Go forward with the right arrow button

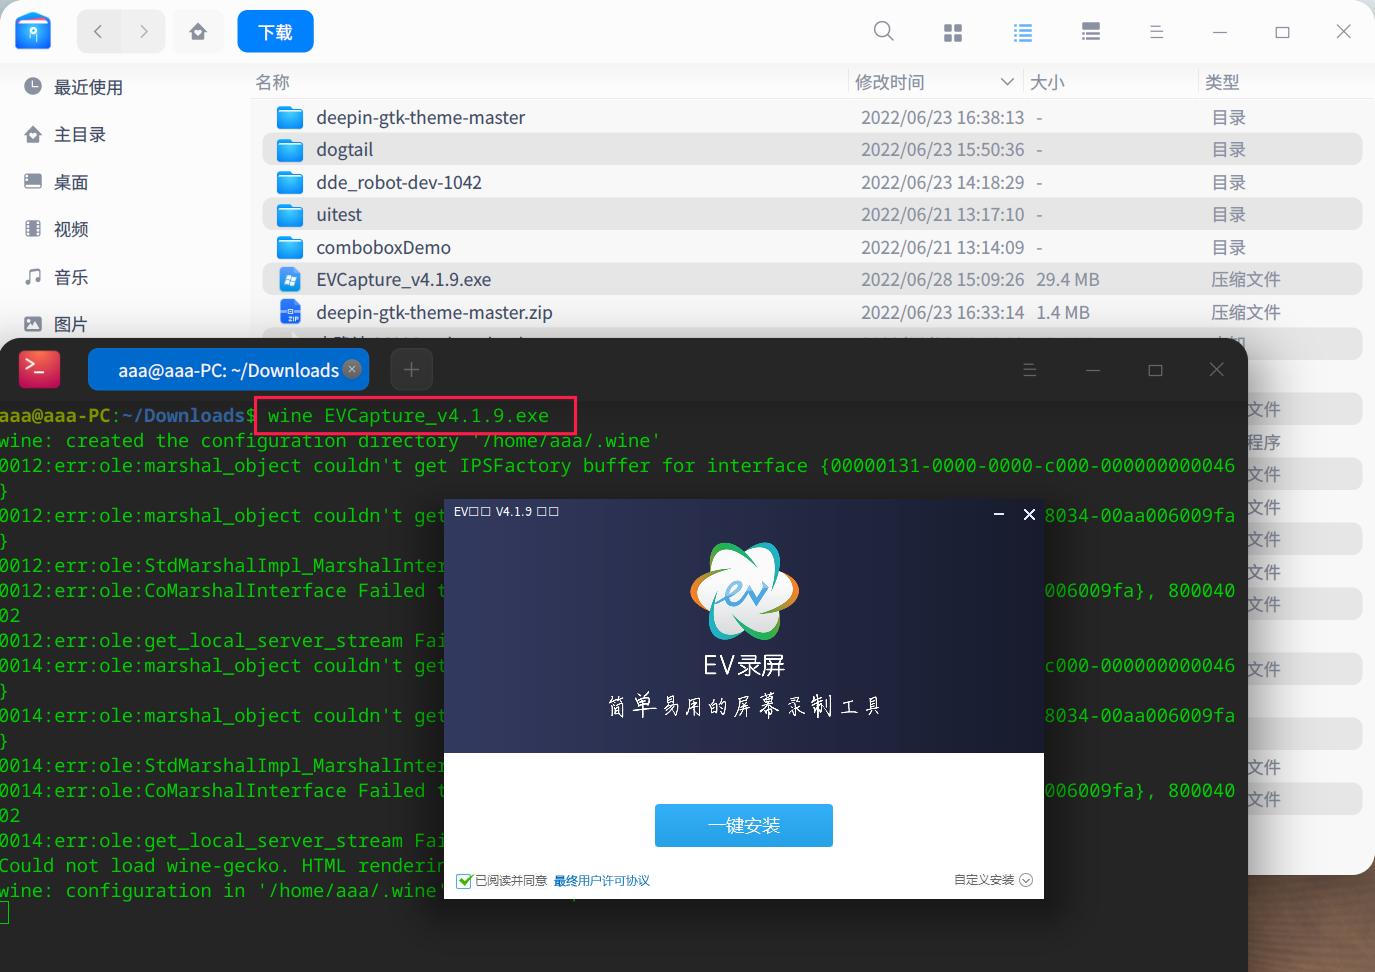(143, 32)
